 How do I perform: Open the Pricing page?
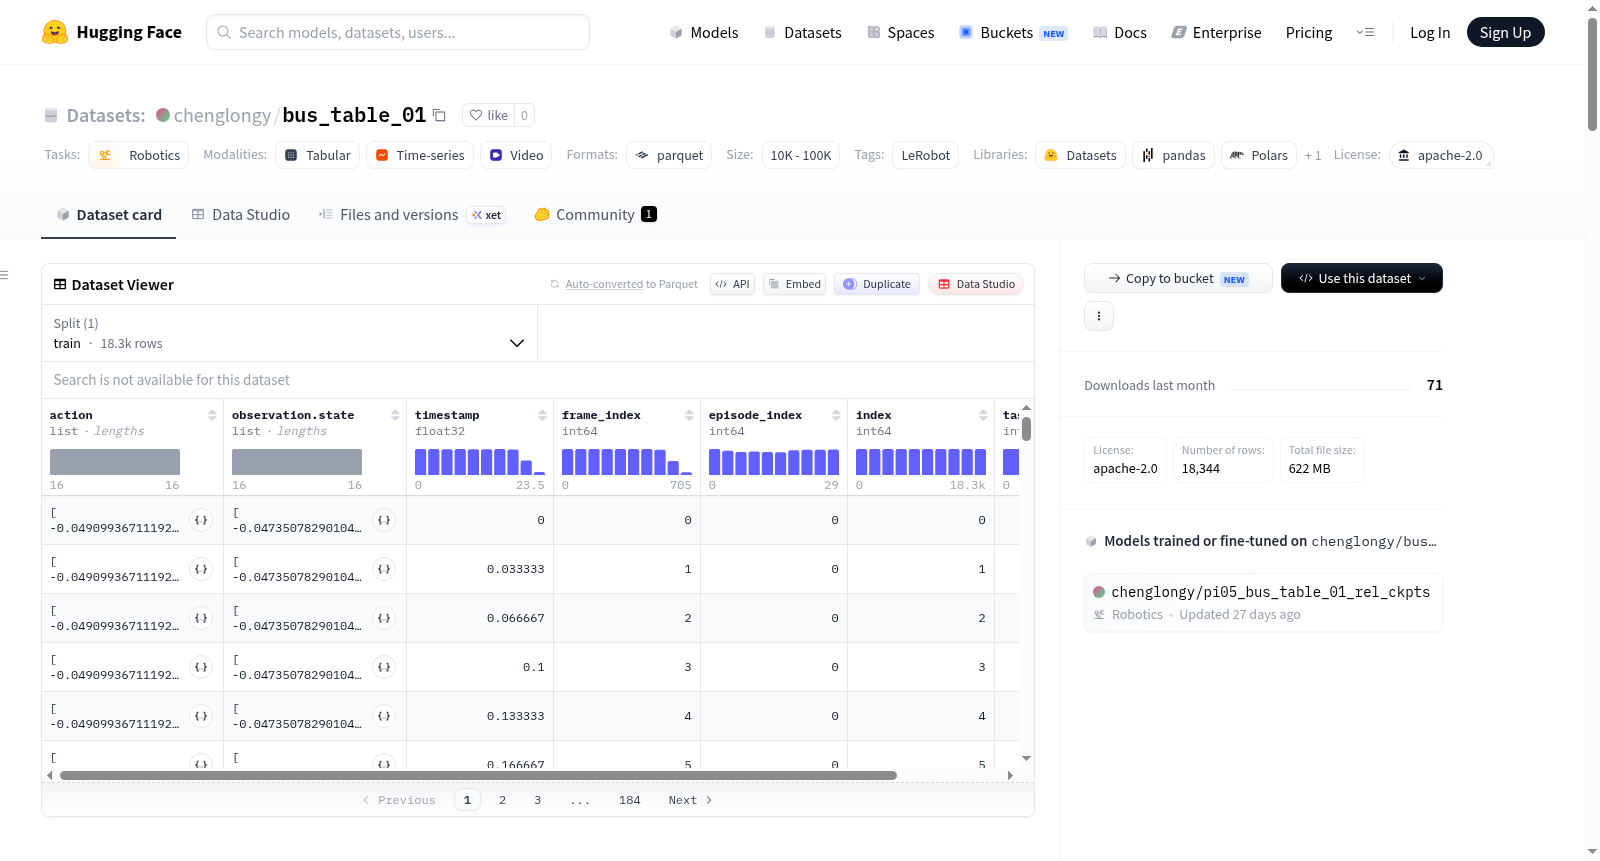tap(1309, 32)
